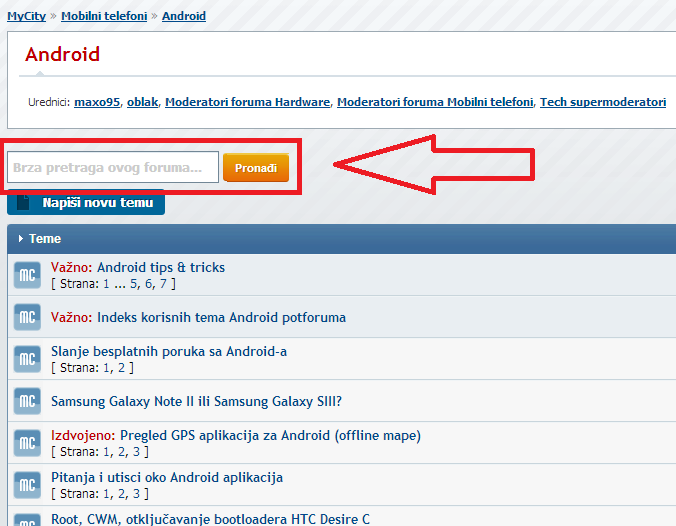Open Moderatori foruma Hardware group
Image resolution: width=676 pixels, height=526 pixels.
[247, 102]
